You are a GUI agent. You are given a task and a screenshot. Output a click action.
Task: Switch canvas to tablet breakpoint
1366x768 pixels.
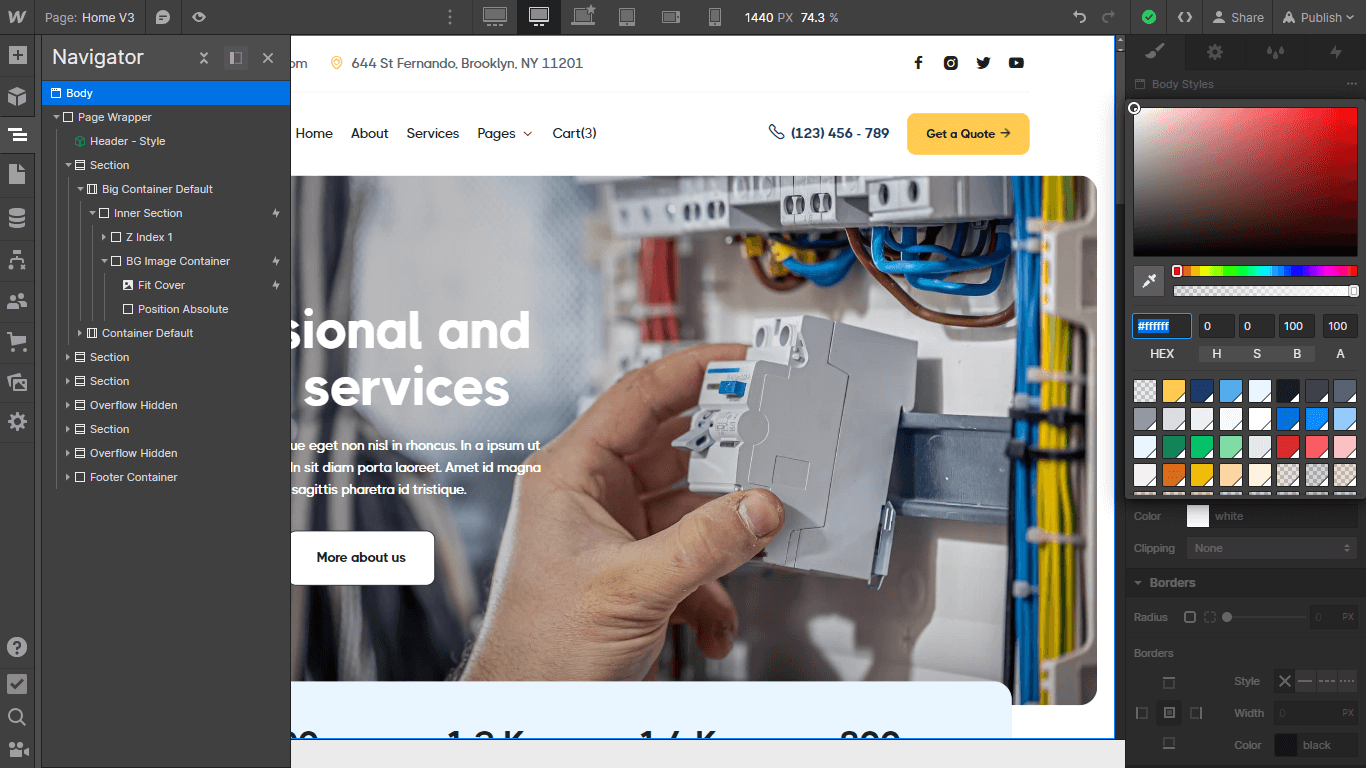pyautogui.click(x=627, y=17)
